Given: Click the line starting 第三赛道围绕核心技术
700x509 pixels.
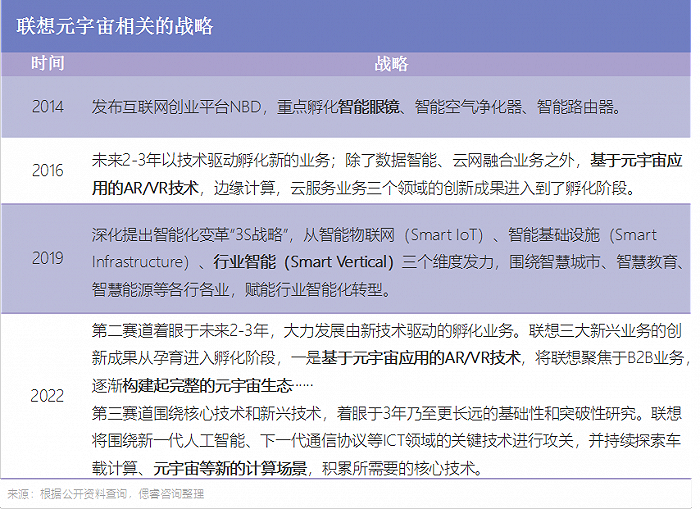Looking at the screenshot, I should (387, 413).
